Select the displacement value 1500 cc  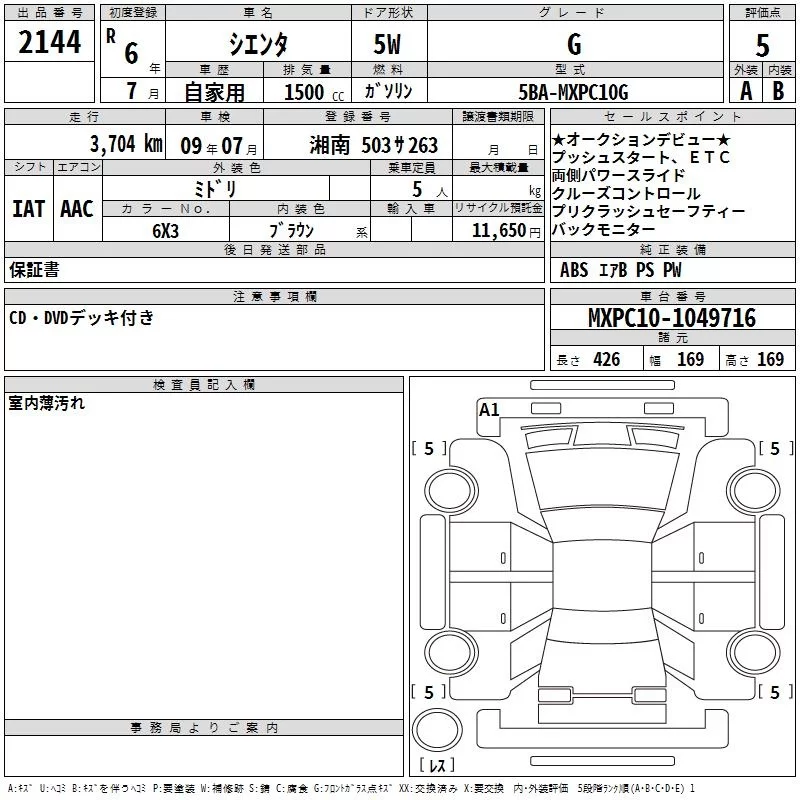pos(314,92)
